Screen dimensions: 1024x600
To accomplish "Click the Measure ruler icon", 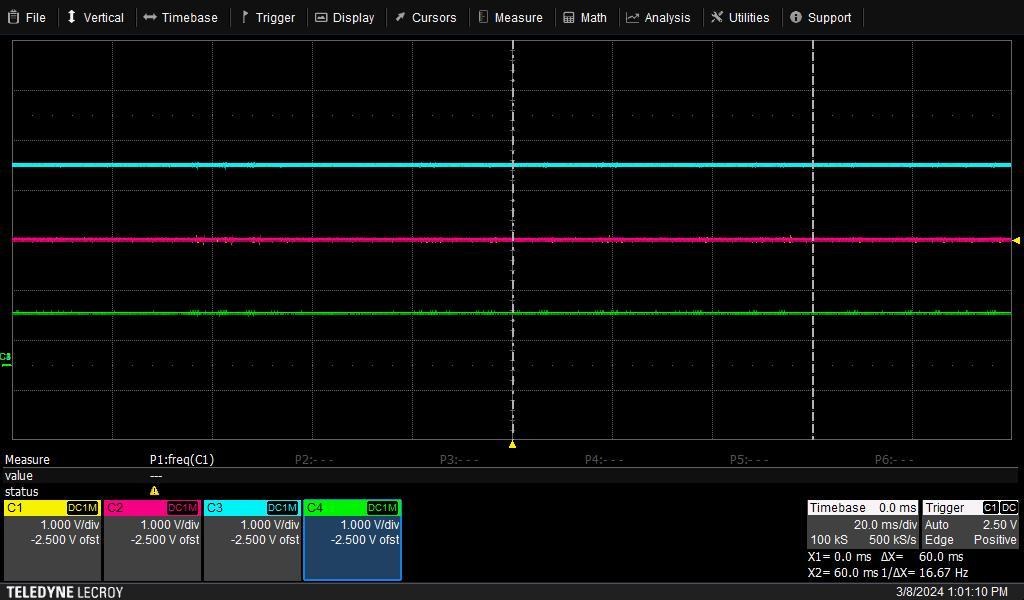I will pyautogui.click(x=483, y=17).
